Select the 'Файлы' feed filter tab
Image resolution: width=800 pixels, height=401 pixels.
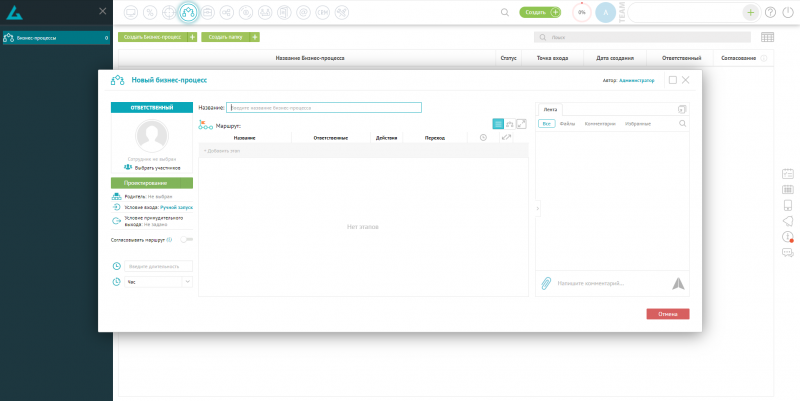(567, 123)
